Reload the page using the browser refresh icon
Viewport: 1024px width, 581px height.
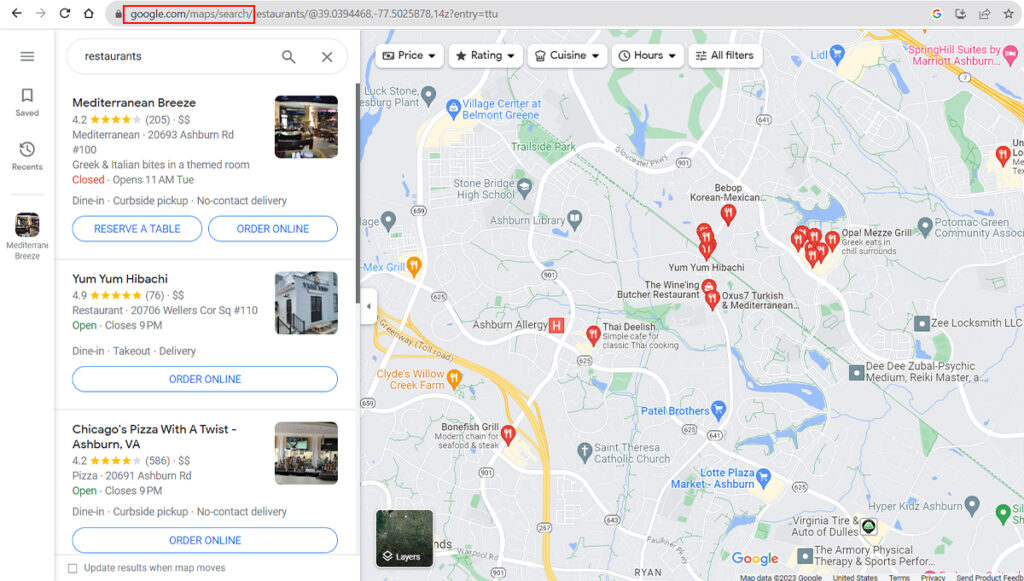(x=64, y=15)
